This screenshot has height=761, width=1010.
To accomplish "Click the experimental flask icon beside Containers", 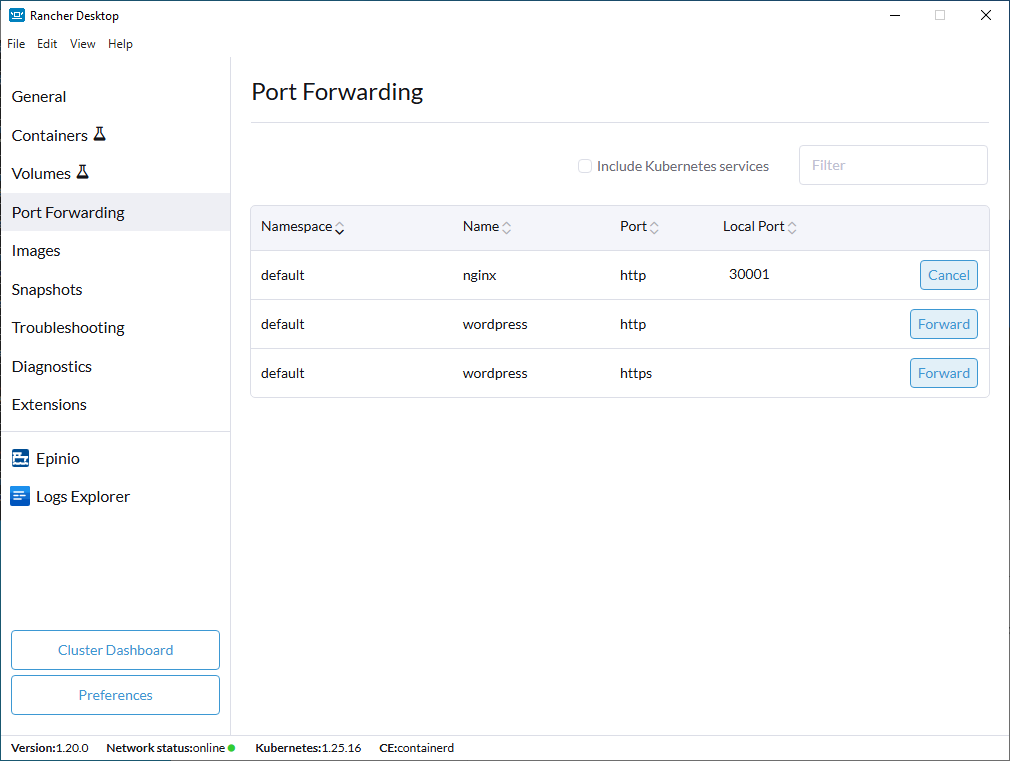I will (x=99, y=134).
